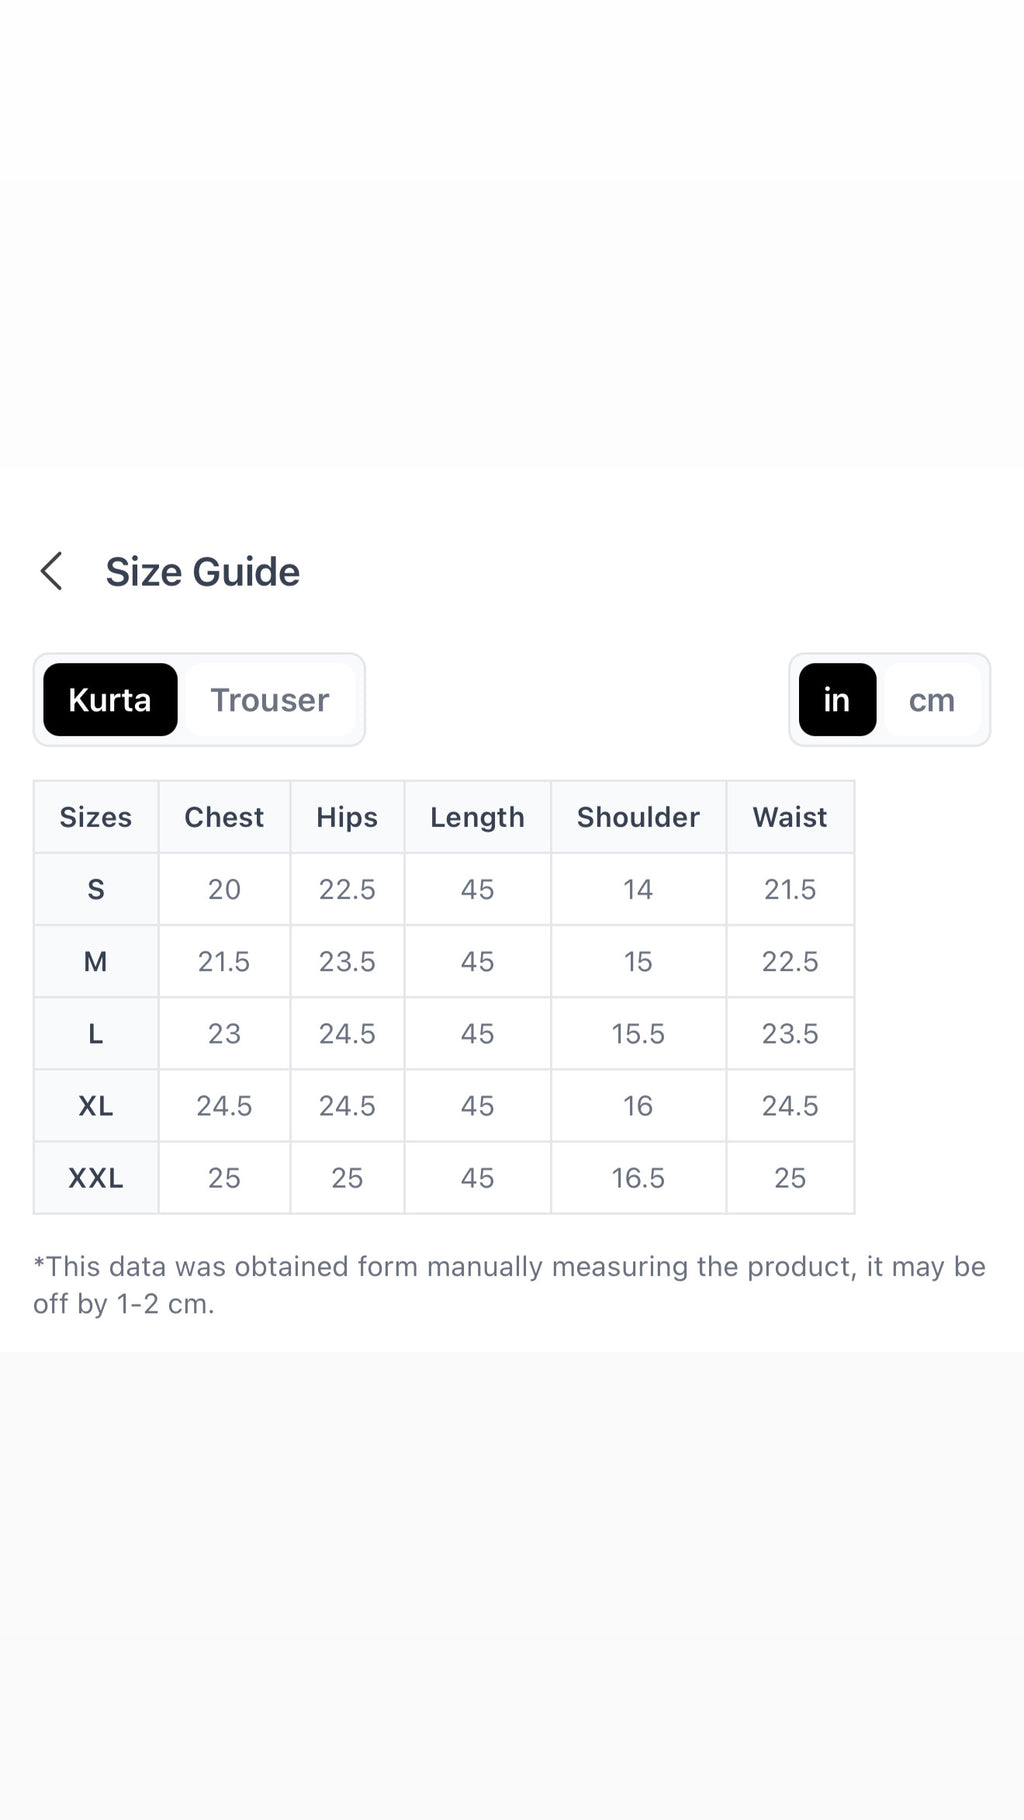Viewport: 1024px width, 1820px height.
Task: Select the Sizes column header
Action: [x=96, y=817]
